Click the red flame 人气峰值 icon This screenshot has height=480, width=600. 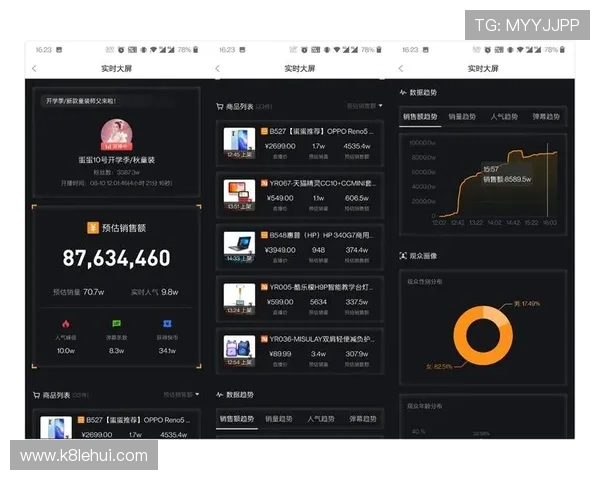point(65,324)
